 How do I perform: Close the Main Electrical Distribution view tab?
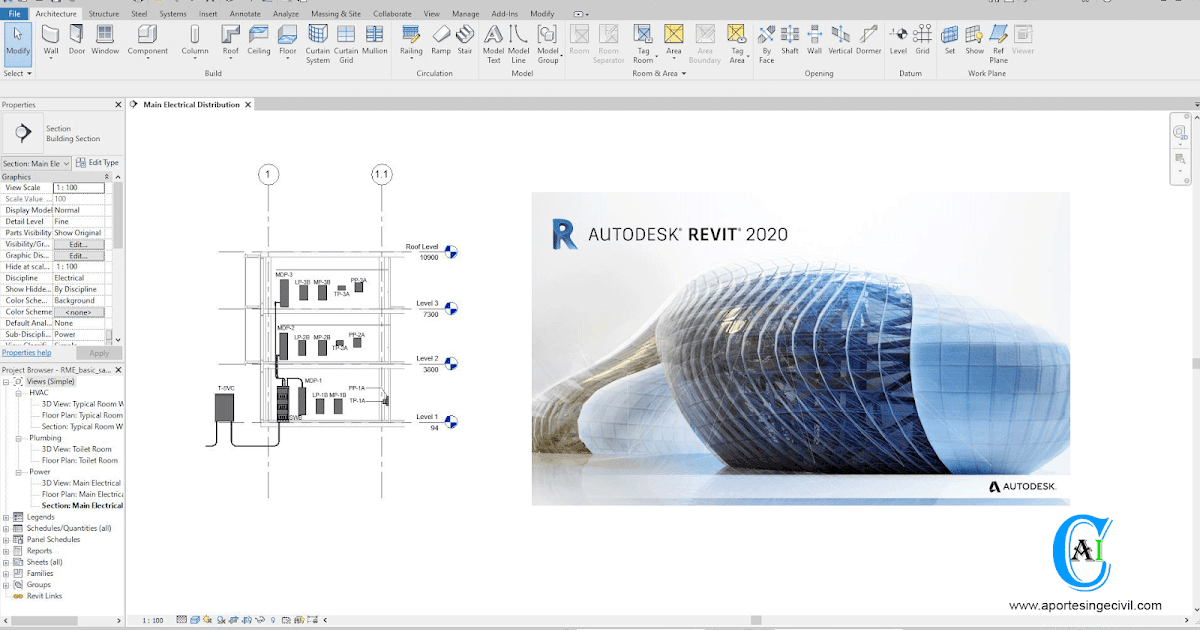(248, 104)
